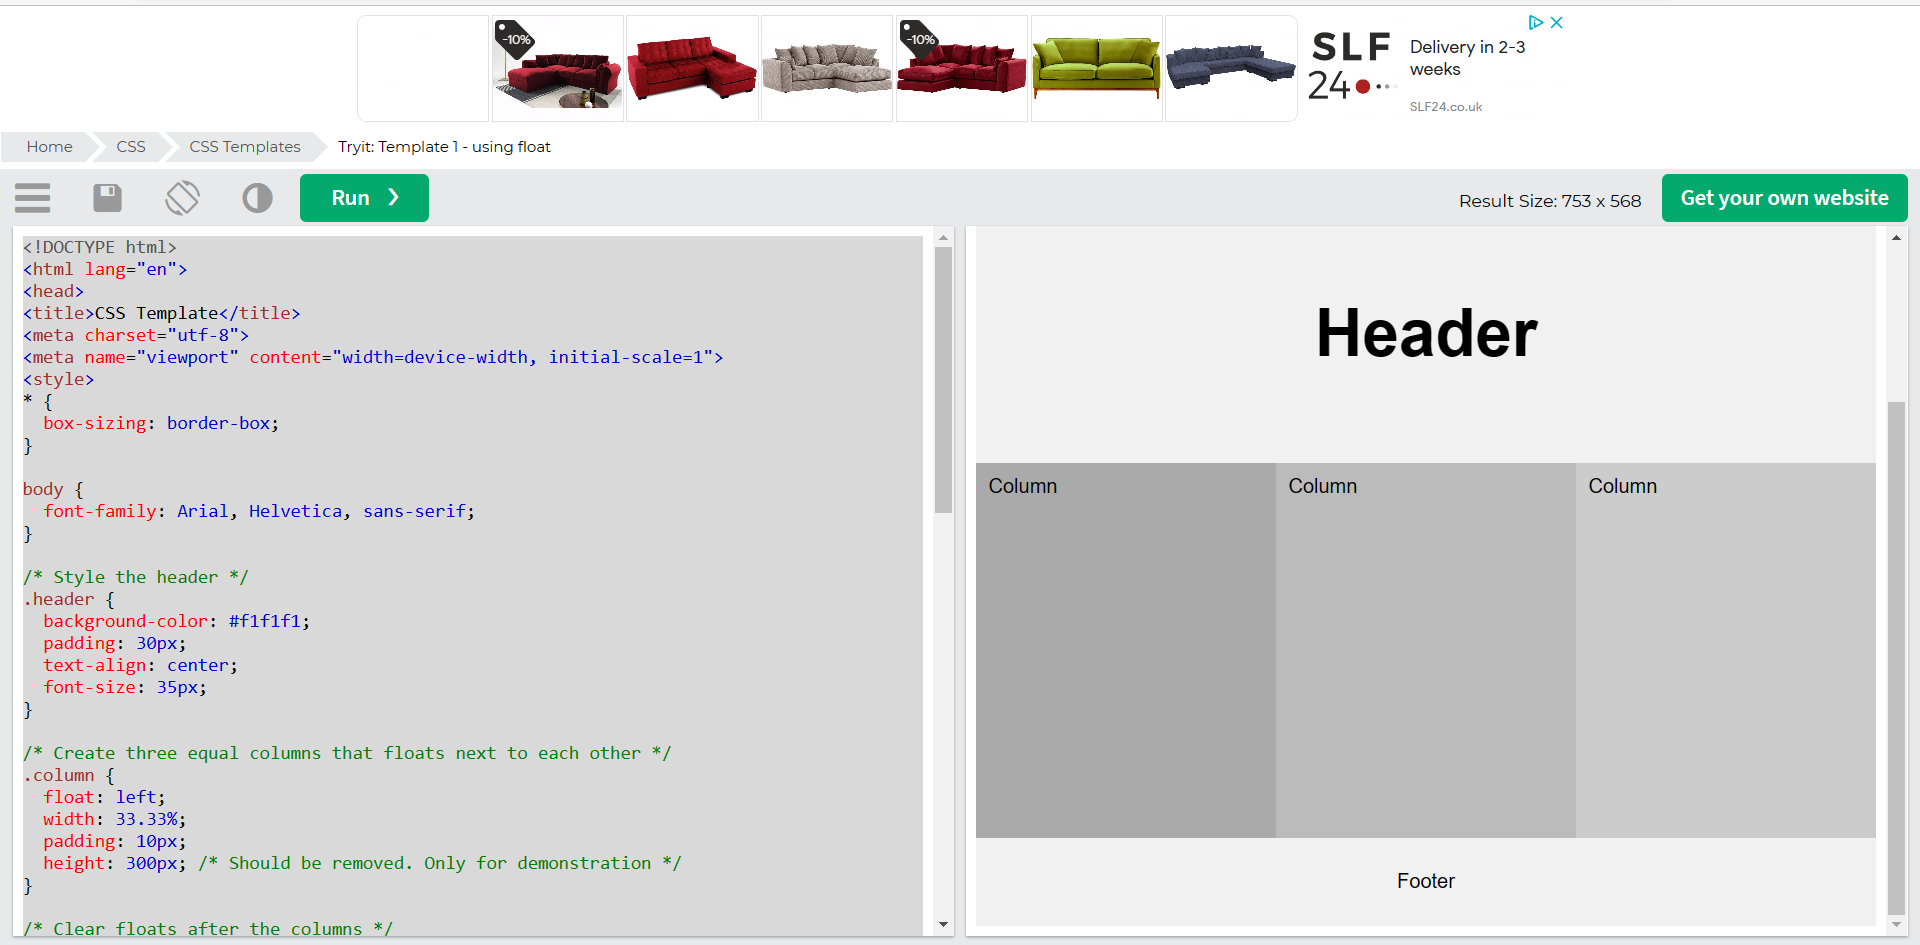Image resolution: width=1920 pixels, height=945 pixels.
Task: Select the grey patterned corner sofa ad
Action: 826,69
